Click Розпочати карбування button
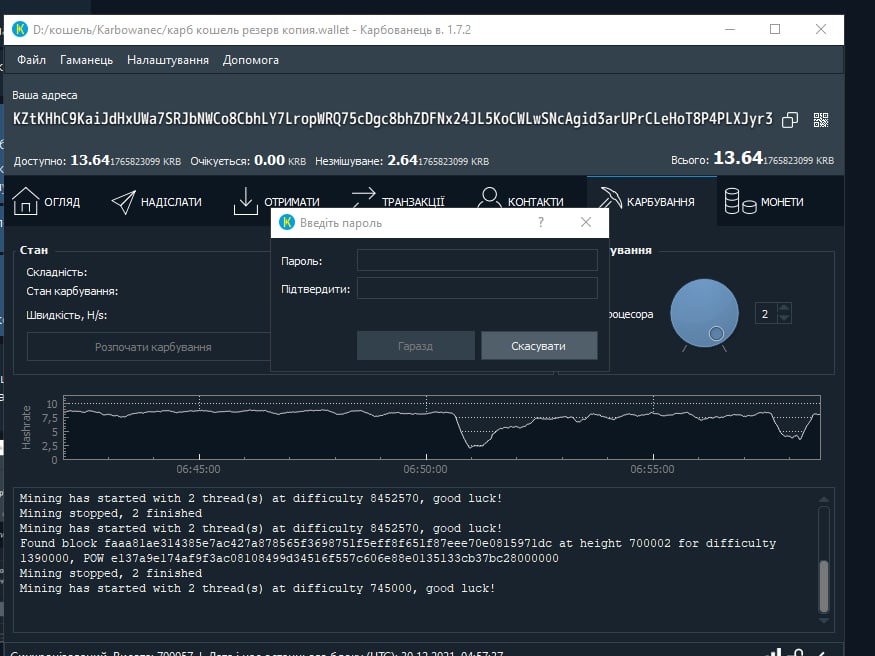This screenshot has height=656, width=875. tap(153, 347)
